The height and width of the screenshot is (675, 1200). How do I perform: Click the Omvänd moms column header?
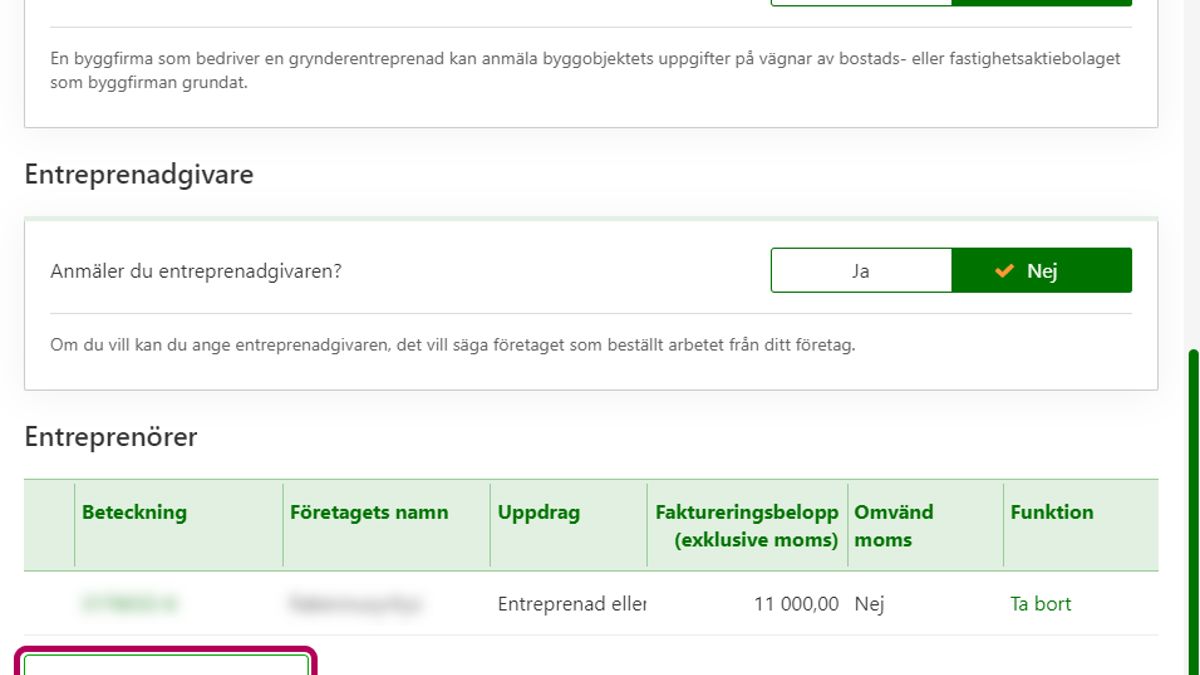pyautogui.click(x=893, y=525)
